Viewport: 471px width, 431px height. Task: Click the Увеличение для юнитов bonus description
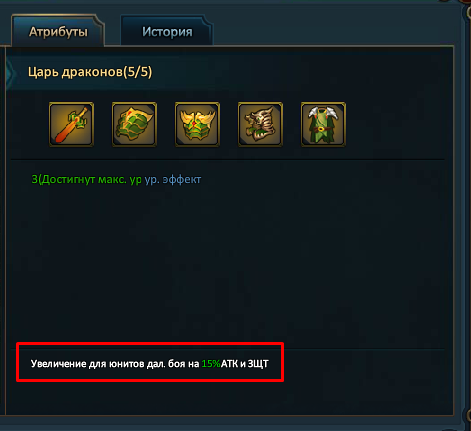click(88, 364)
